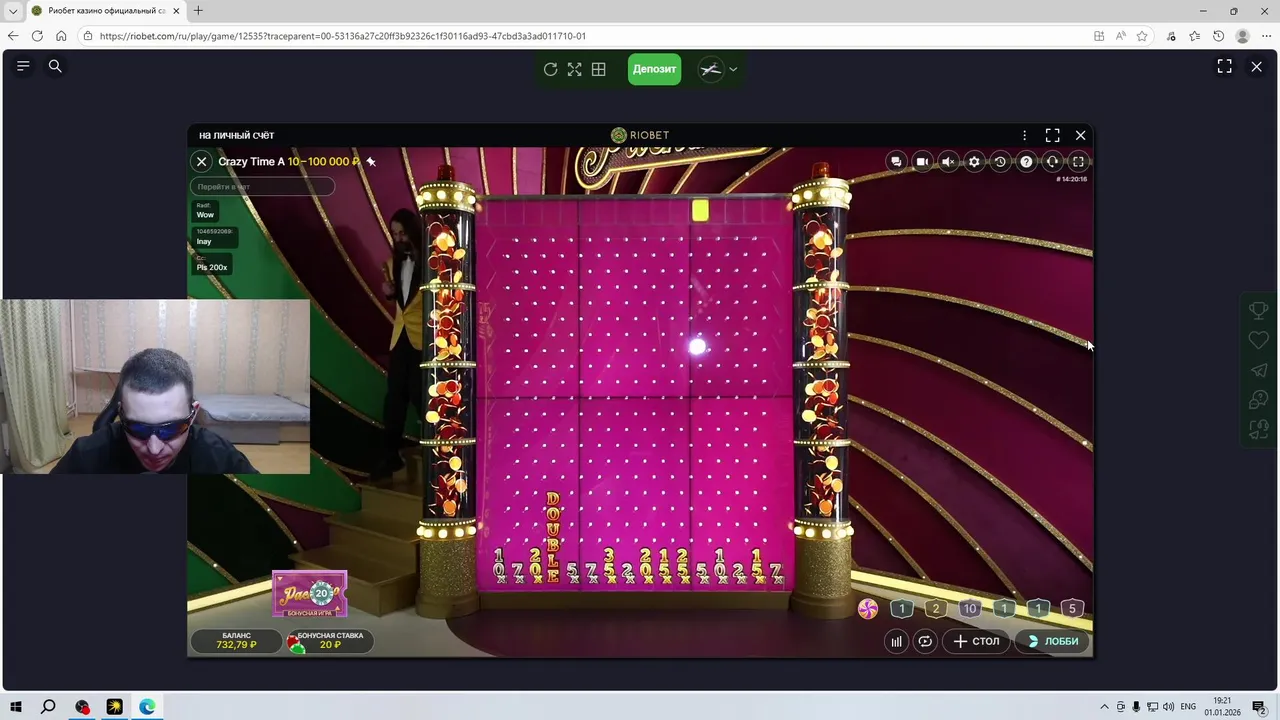Open the statistics bar chart icon
Image resolution: width=1280 pixels, height=720 pixels.
click(x=896, y=641)
